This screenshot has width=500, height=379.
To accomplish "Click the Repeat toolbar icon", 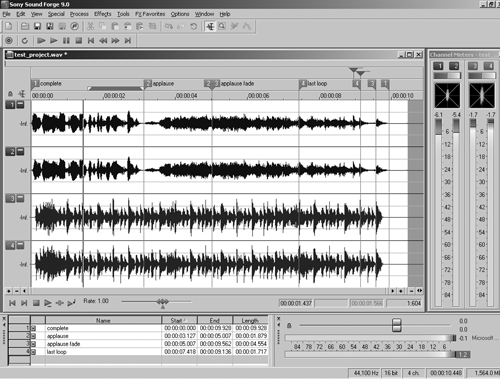I will tap(193, 26).
